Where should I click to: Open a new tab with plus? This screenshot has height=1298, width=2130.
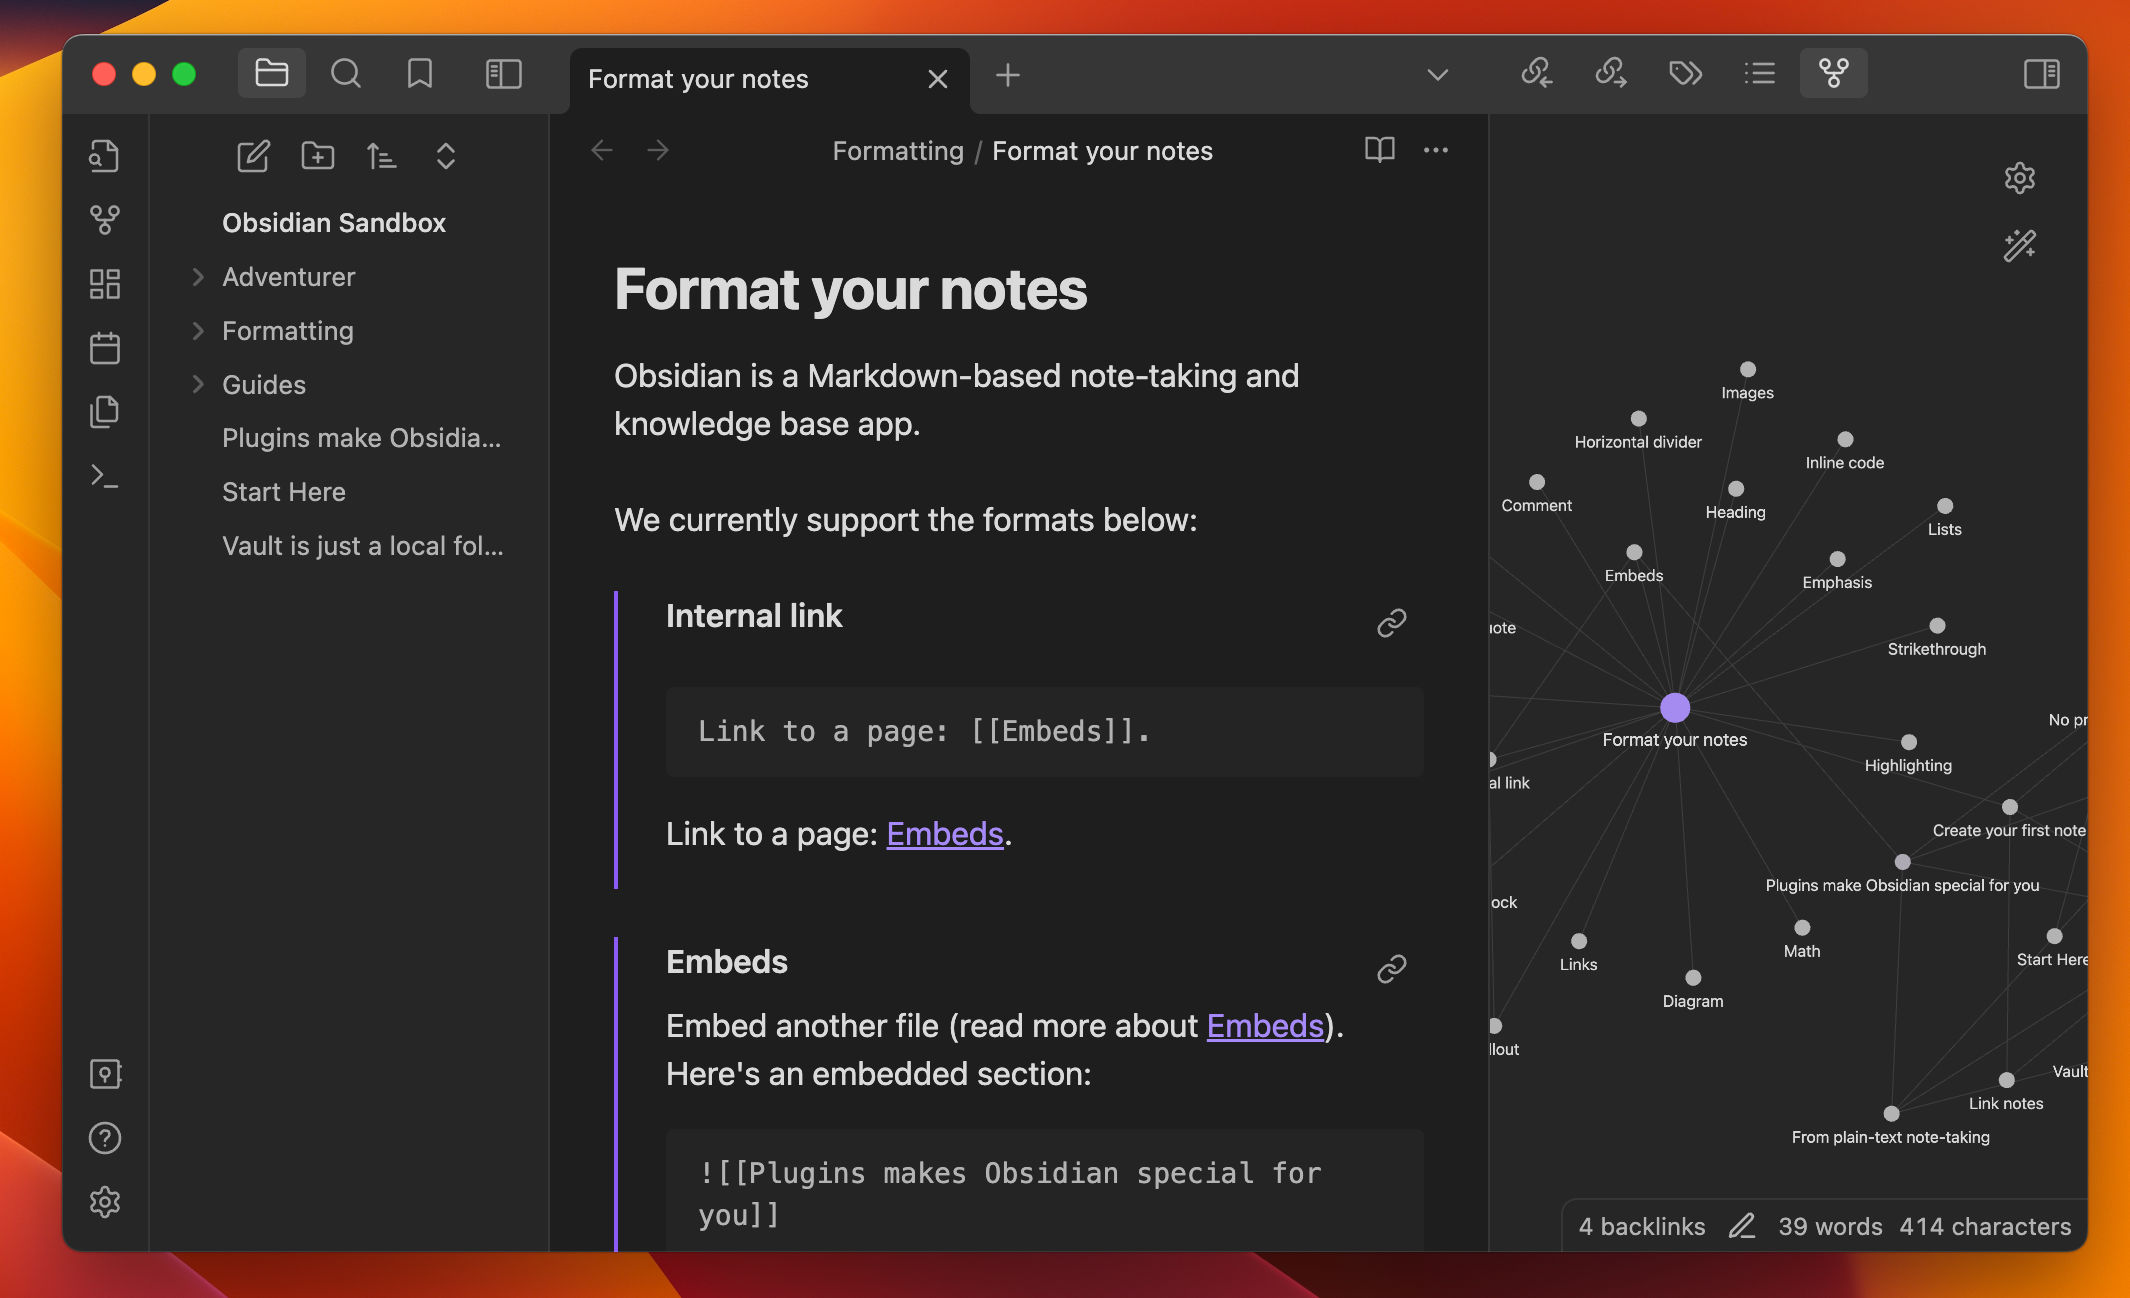(x=1008, y=75)
